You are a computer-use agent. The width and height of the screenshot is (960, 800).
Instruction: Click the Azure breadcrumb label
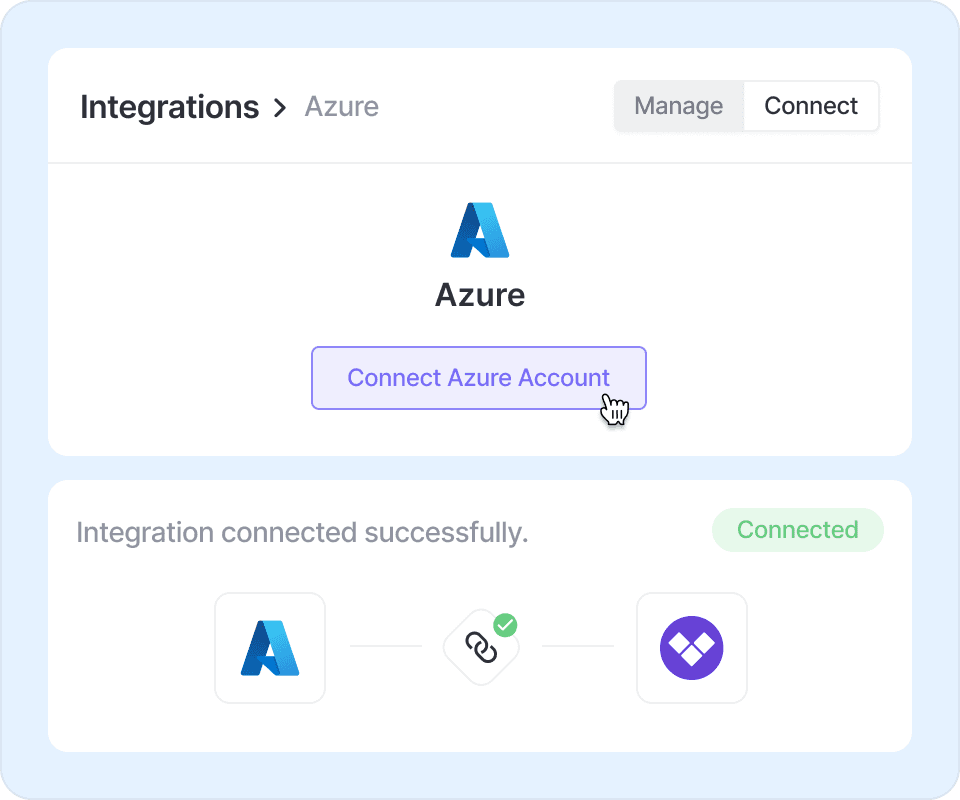pos(342,107)
